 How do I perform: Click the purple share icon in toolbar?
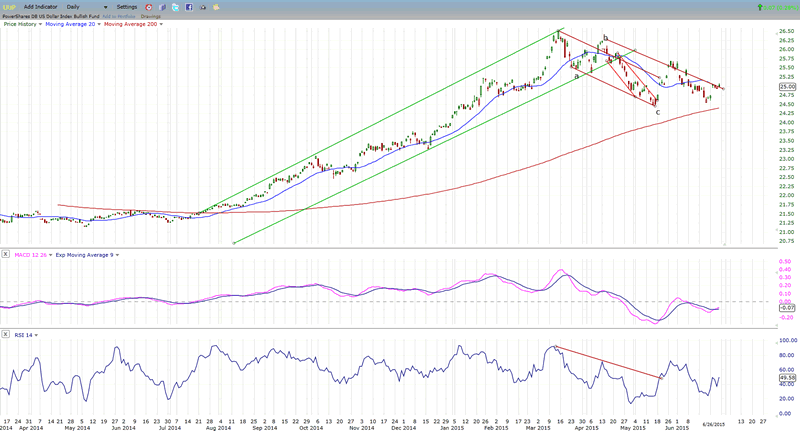(162, 7)
